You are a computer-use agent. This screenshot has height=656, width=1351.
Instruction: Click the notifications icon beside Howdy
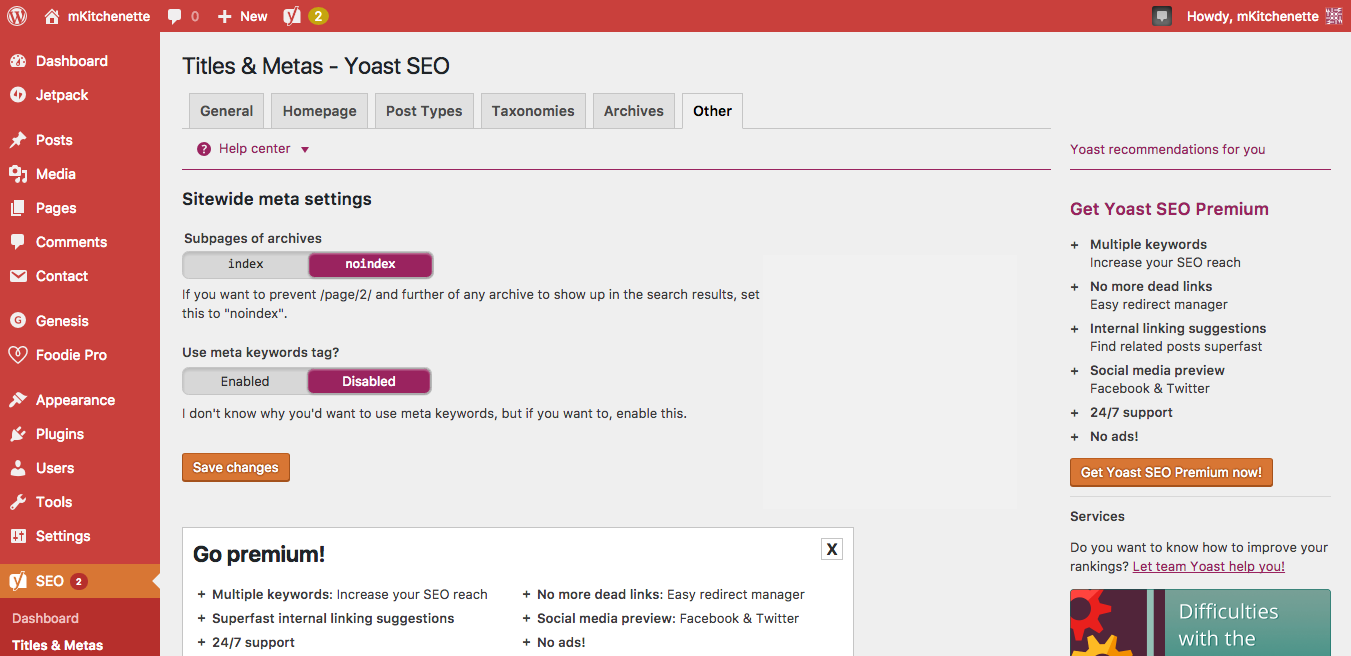(1161, 16)
